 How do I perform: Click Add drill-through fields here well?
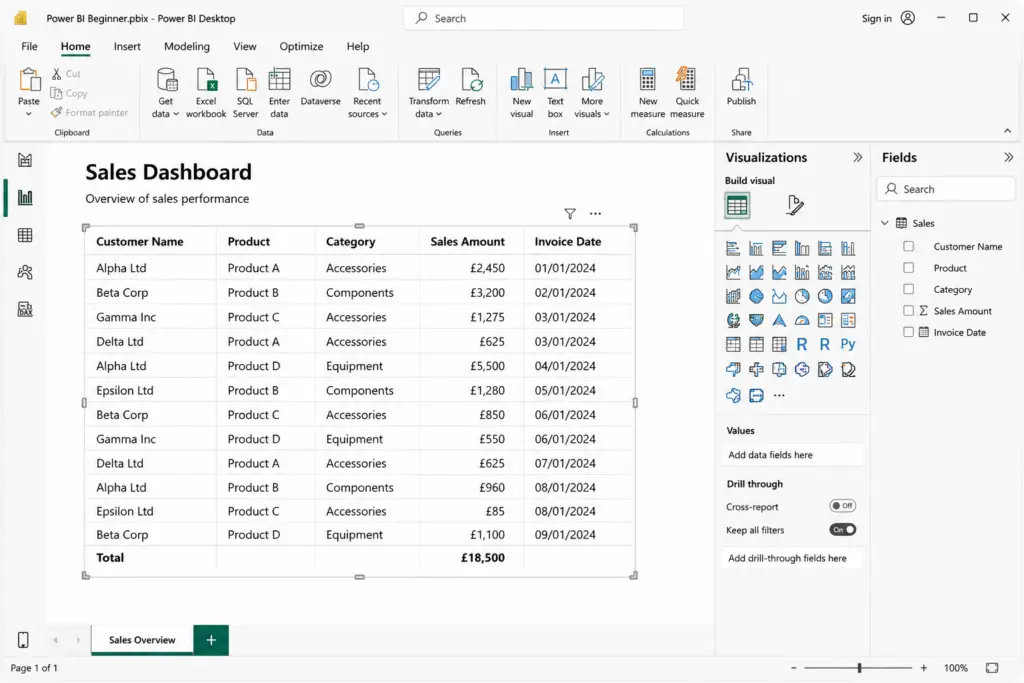click(794, 558)
